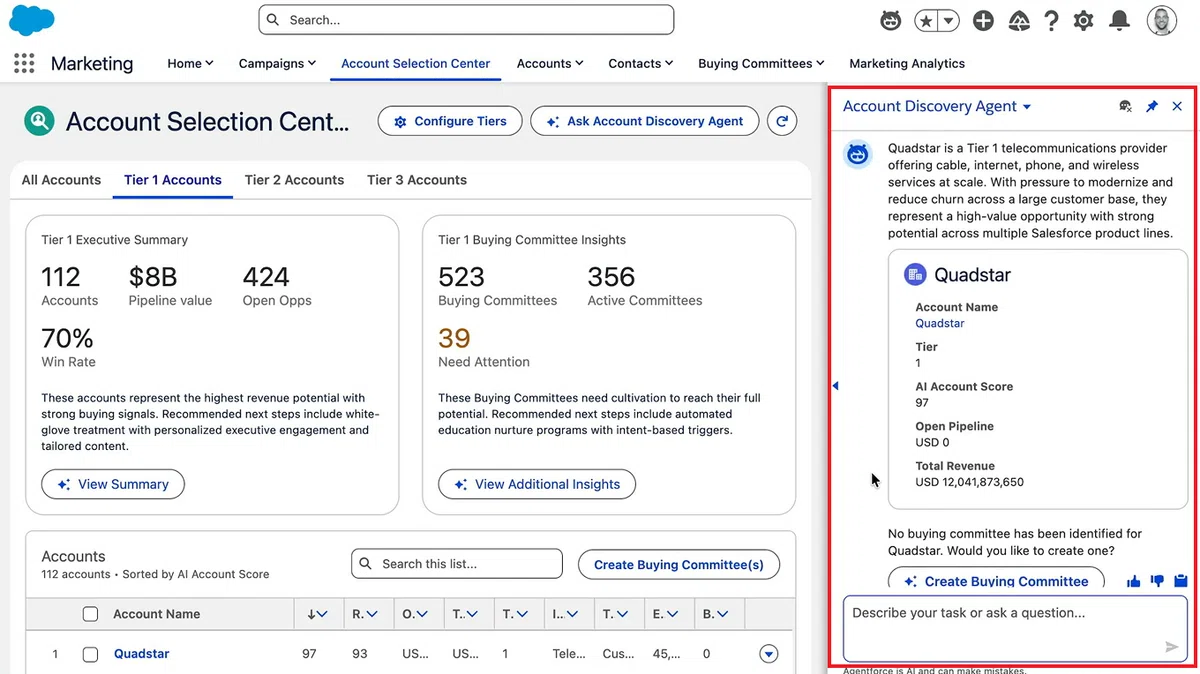
Task: Click the View Additional Insights button
Action: coord(537,484)
